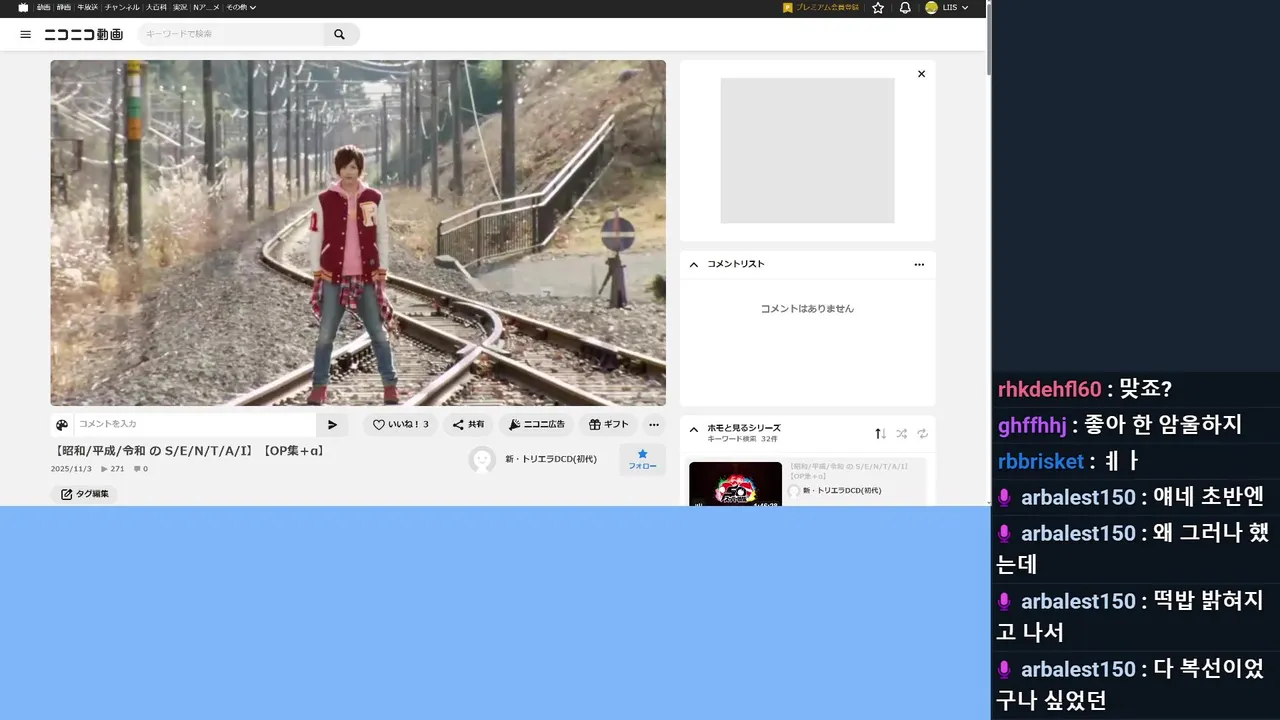This screenshot has height=720, width=1280.
Task: Click the uploader name in the playlist item
Action: 843,490
